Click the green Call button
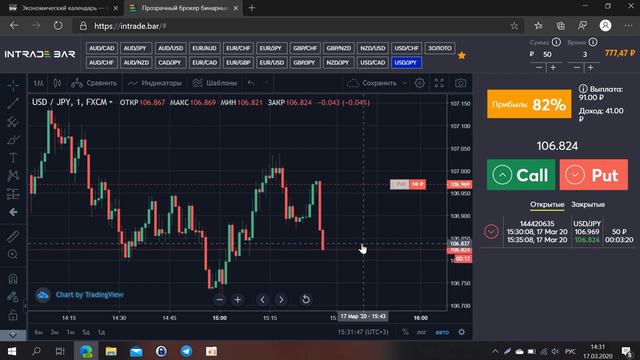This screenshot has width=640, height=360. pyautogui.click(x=521, y=175)
